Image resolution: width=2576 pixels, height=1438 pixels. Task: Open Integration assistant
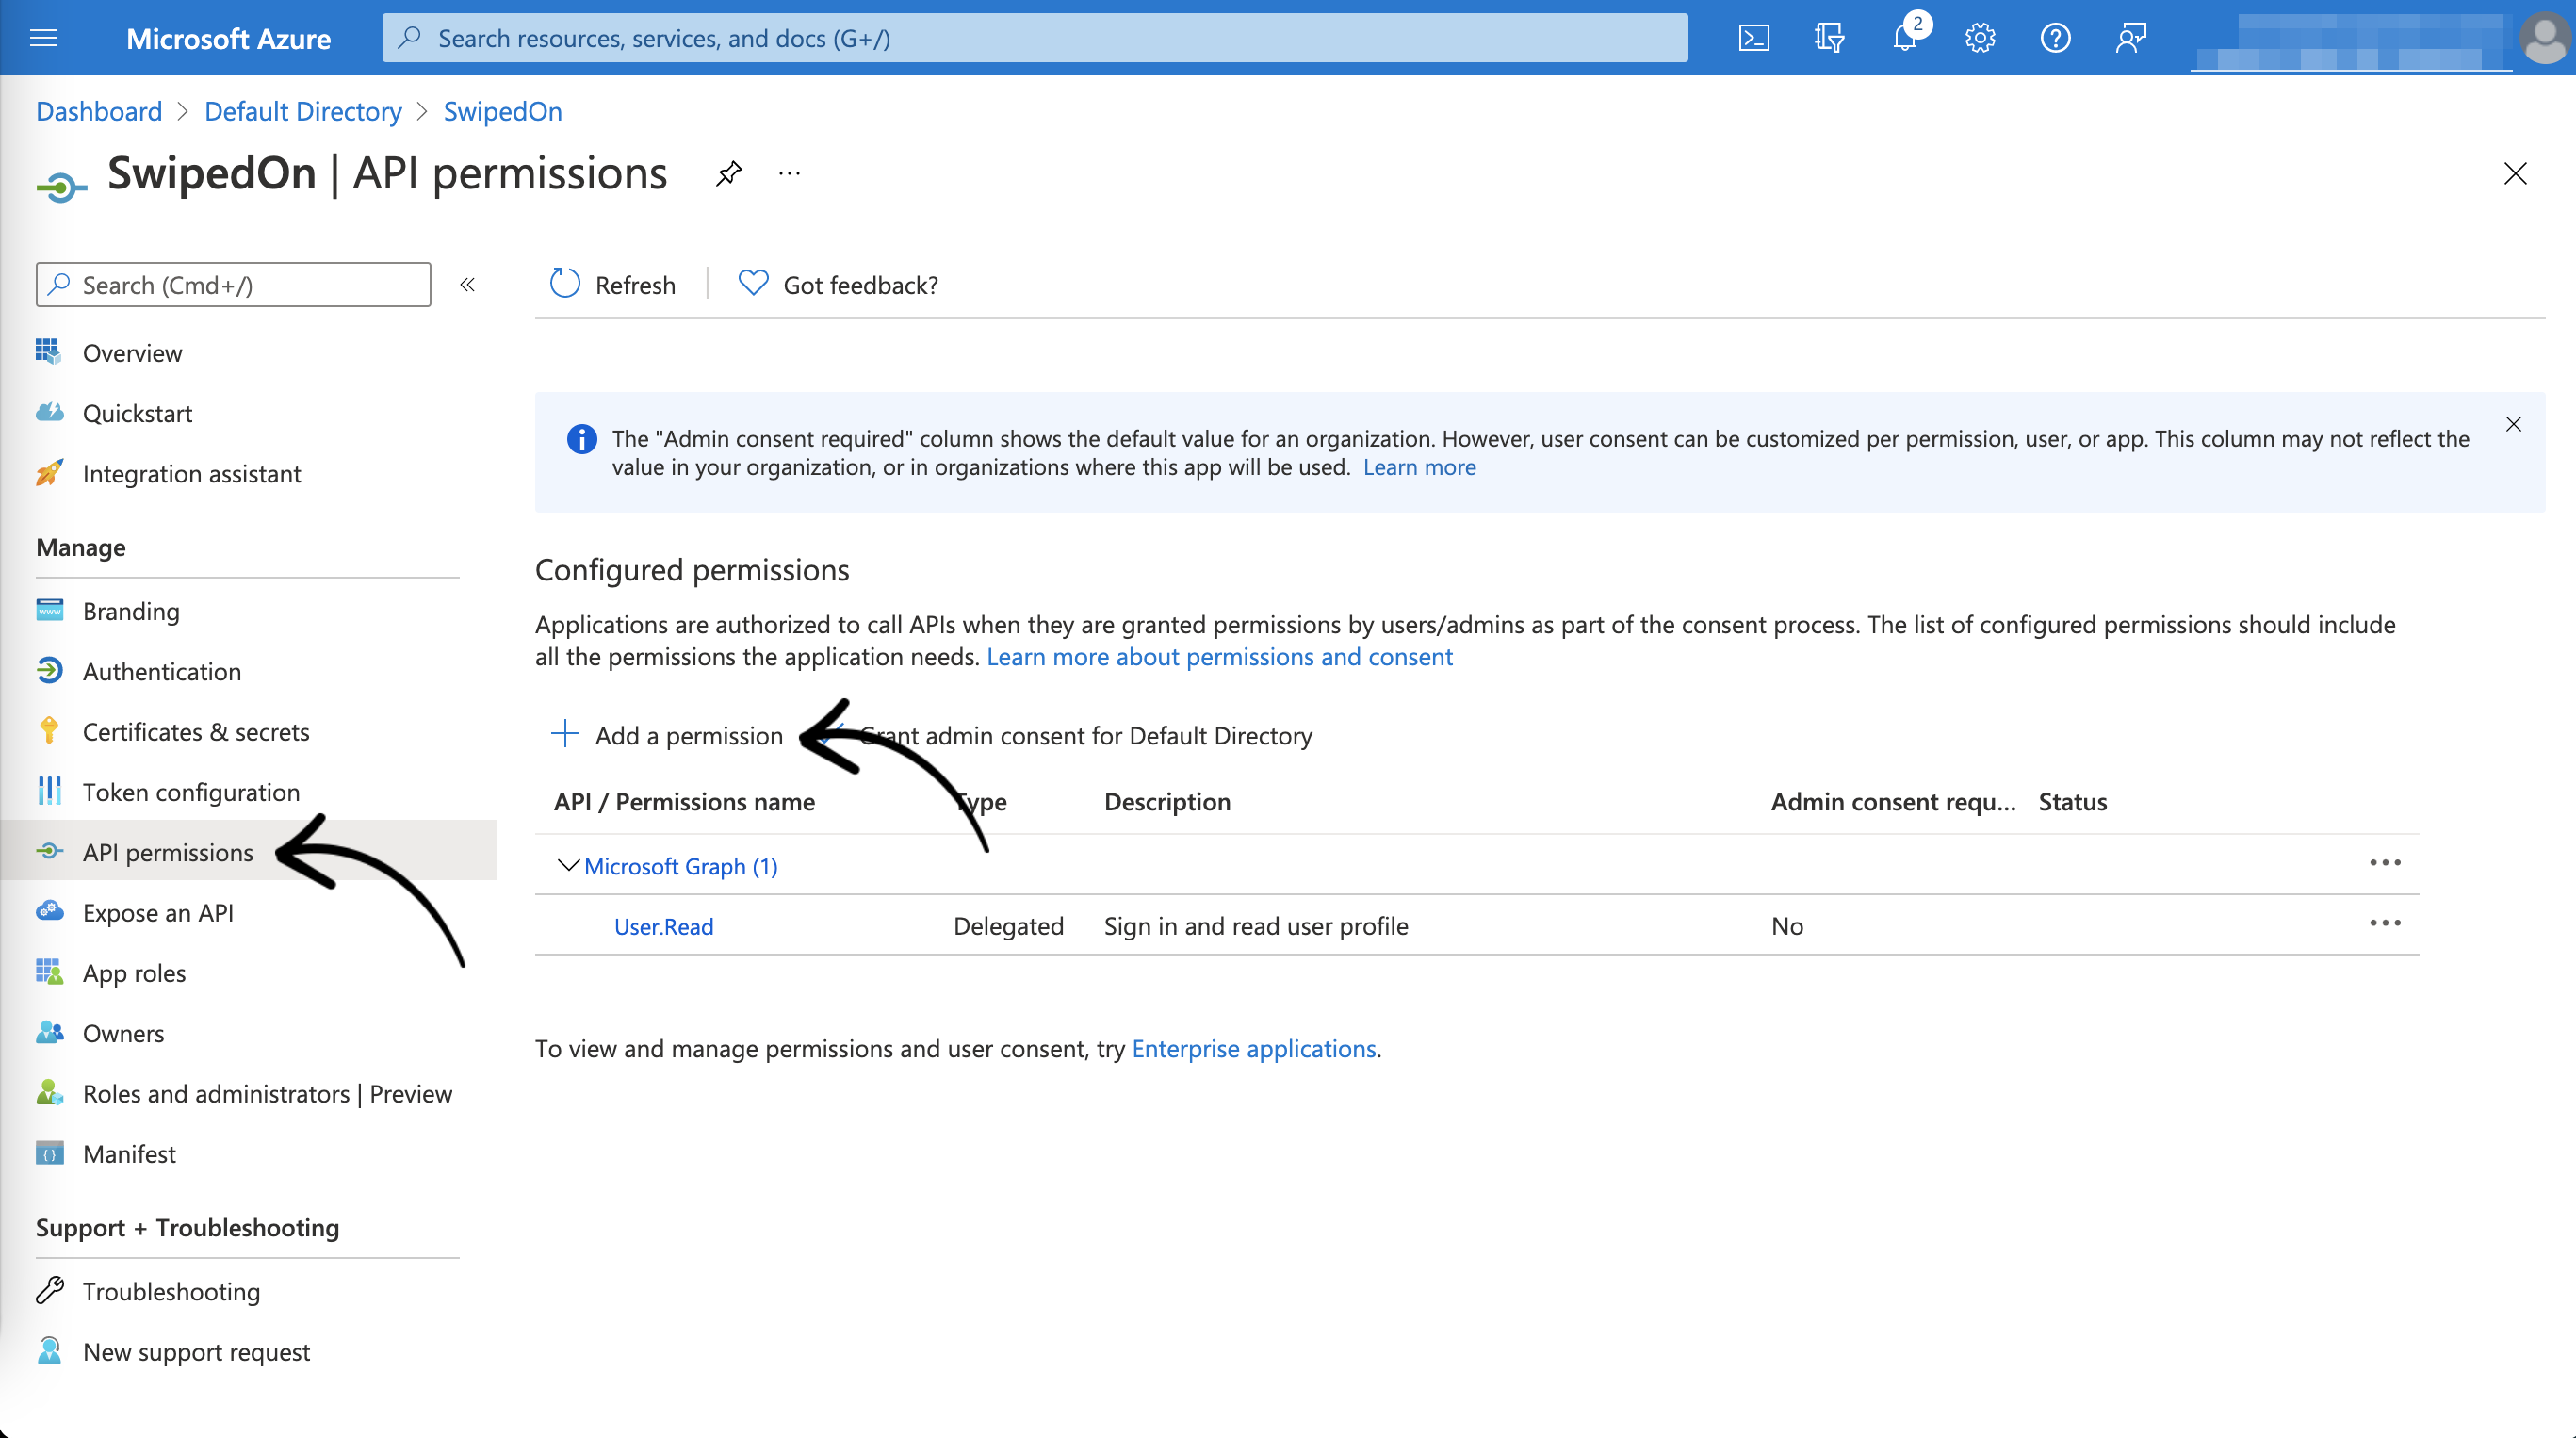[191, 474]
